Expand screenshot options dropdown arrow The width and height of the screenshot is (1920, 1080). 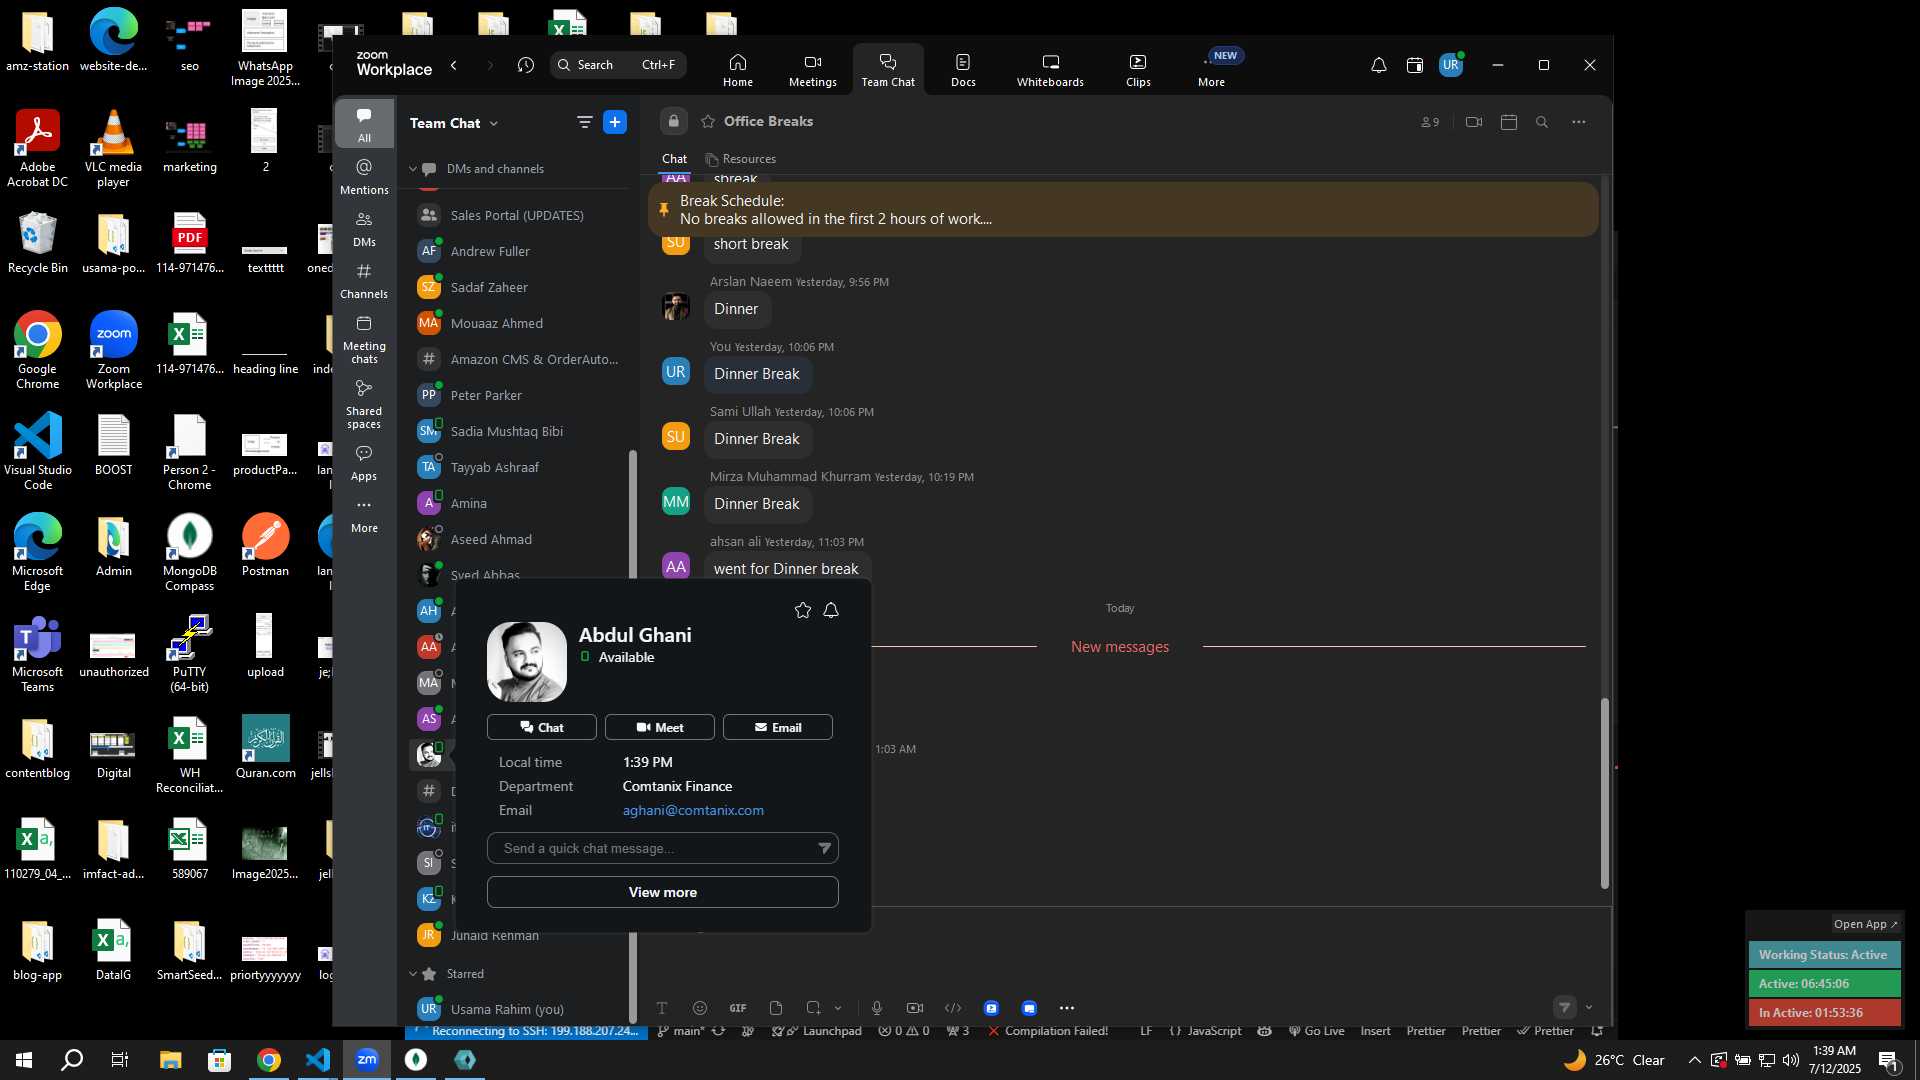tap(838, 1008)
